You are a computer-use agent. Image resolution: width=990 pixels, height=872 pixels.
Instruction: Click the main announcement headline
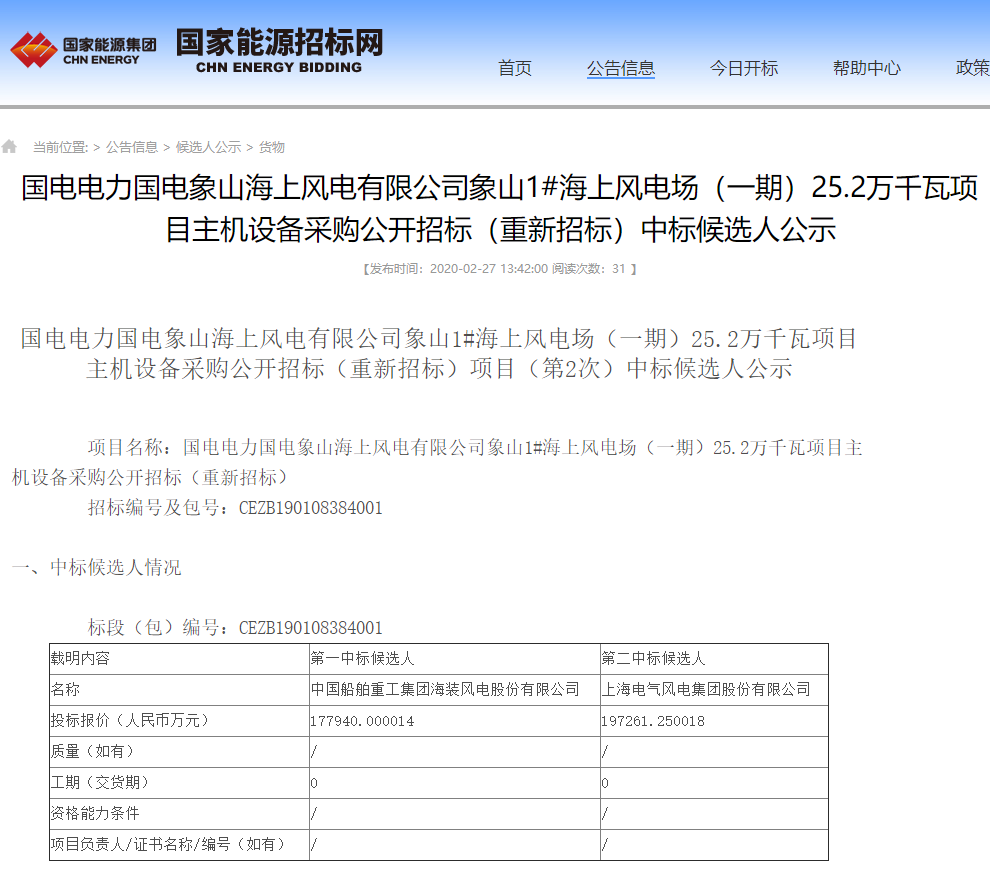(499, 208)
